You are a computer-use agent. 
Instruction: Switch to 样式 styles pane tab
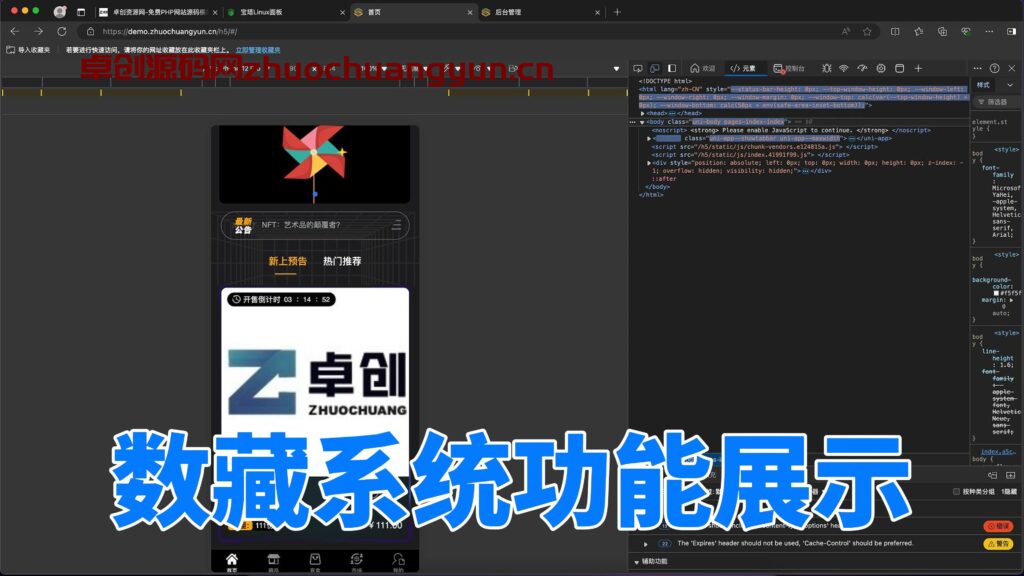tap(983, 85)
